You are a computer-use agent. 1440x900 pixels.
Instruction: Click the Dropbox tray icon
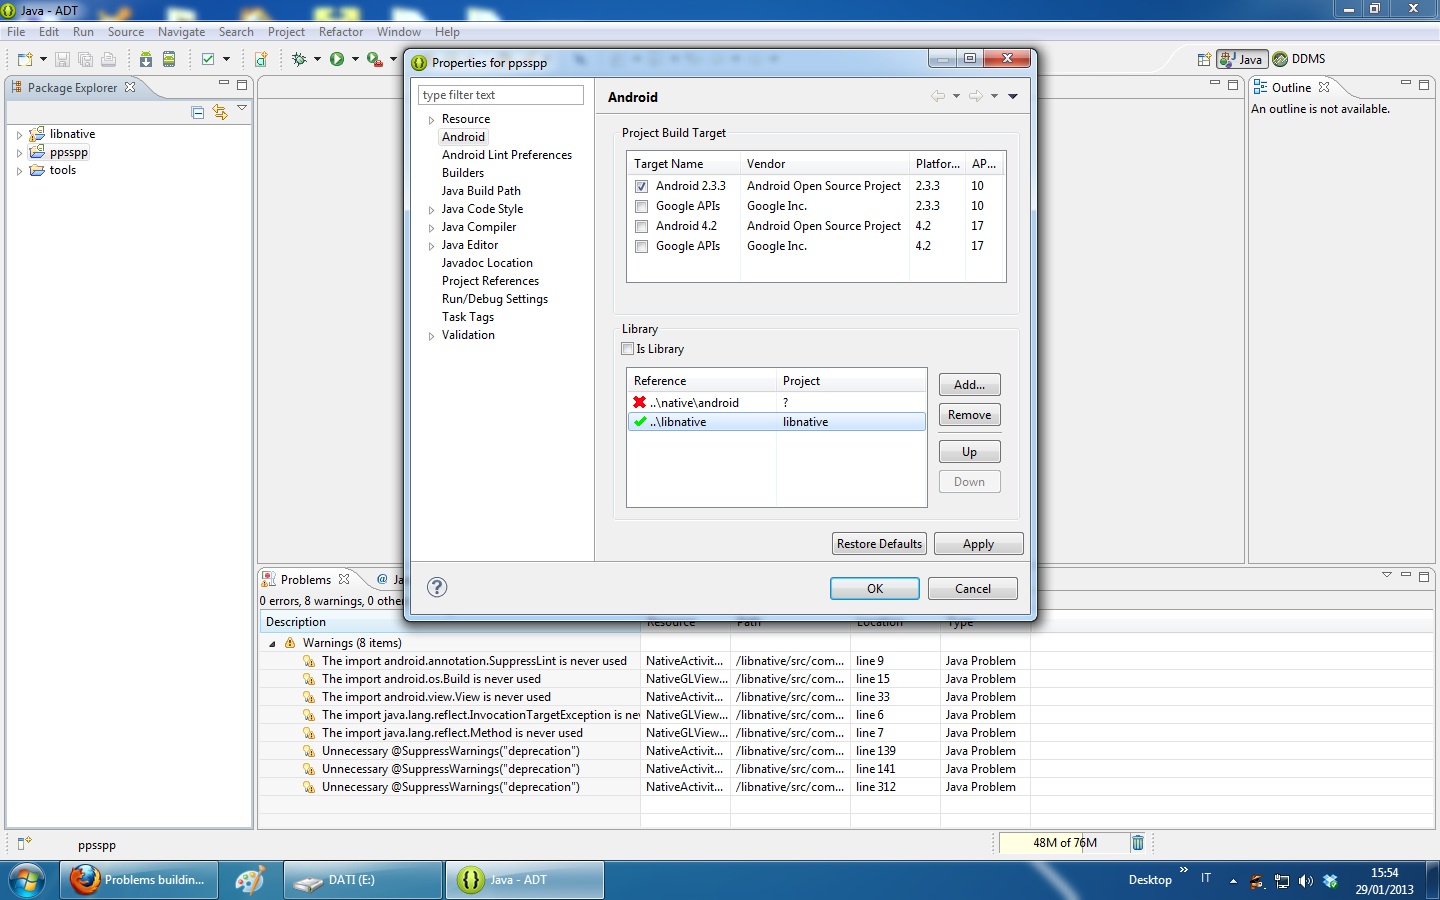1330,881
